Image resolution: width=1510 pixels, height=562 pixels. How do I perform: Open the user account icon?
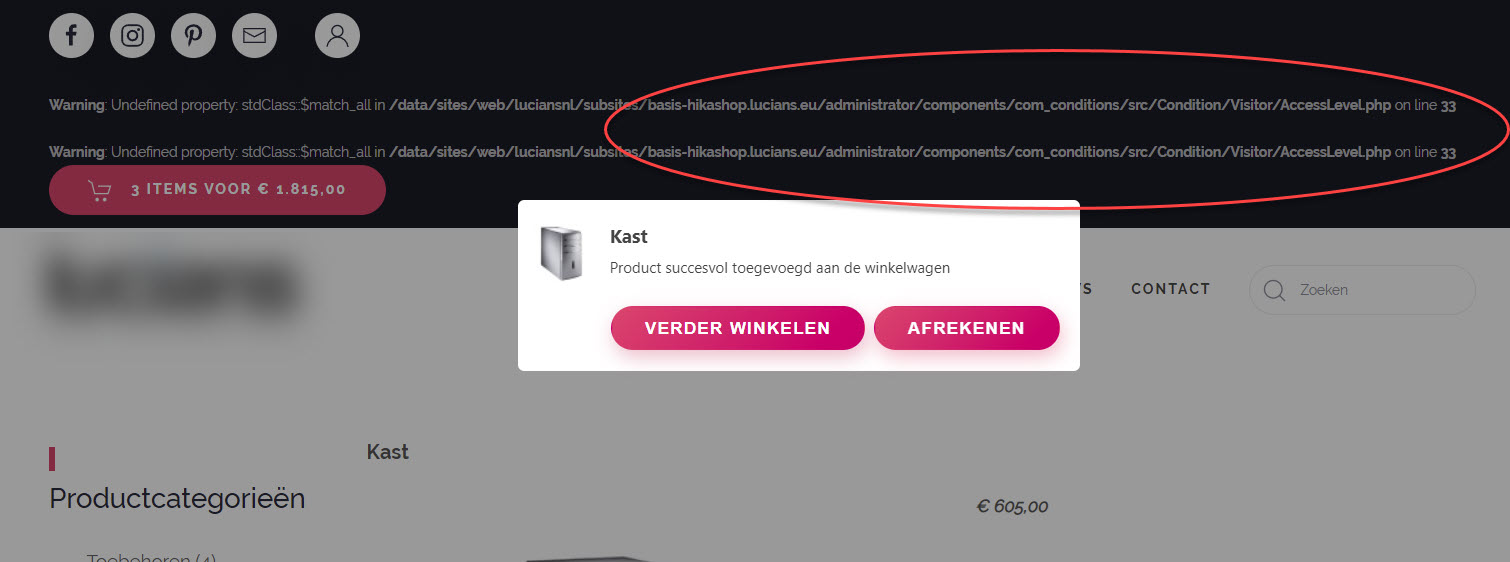(x=337, y=36)
